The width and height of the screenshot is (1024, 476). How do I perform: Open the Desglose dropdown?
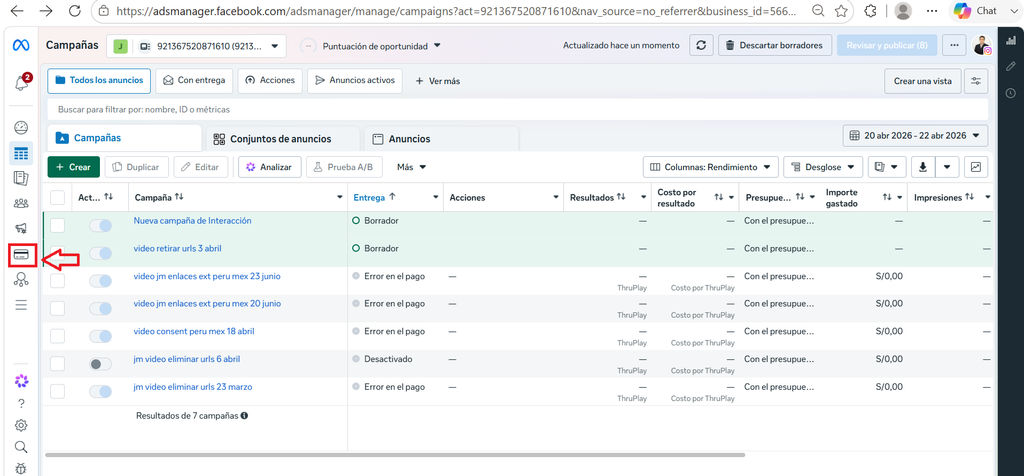823,167
